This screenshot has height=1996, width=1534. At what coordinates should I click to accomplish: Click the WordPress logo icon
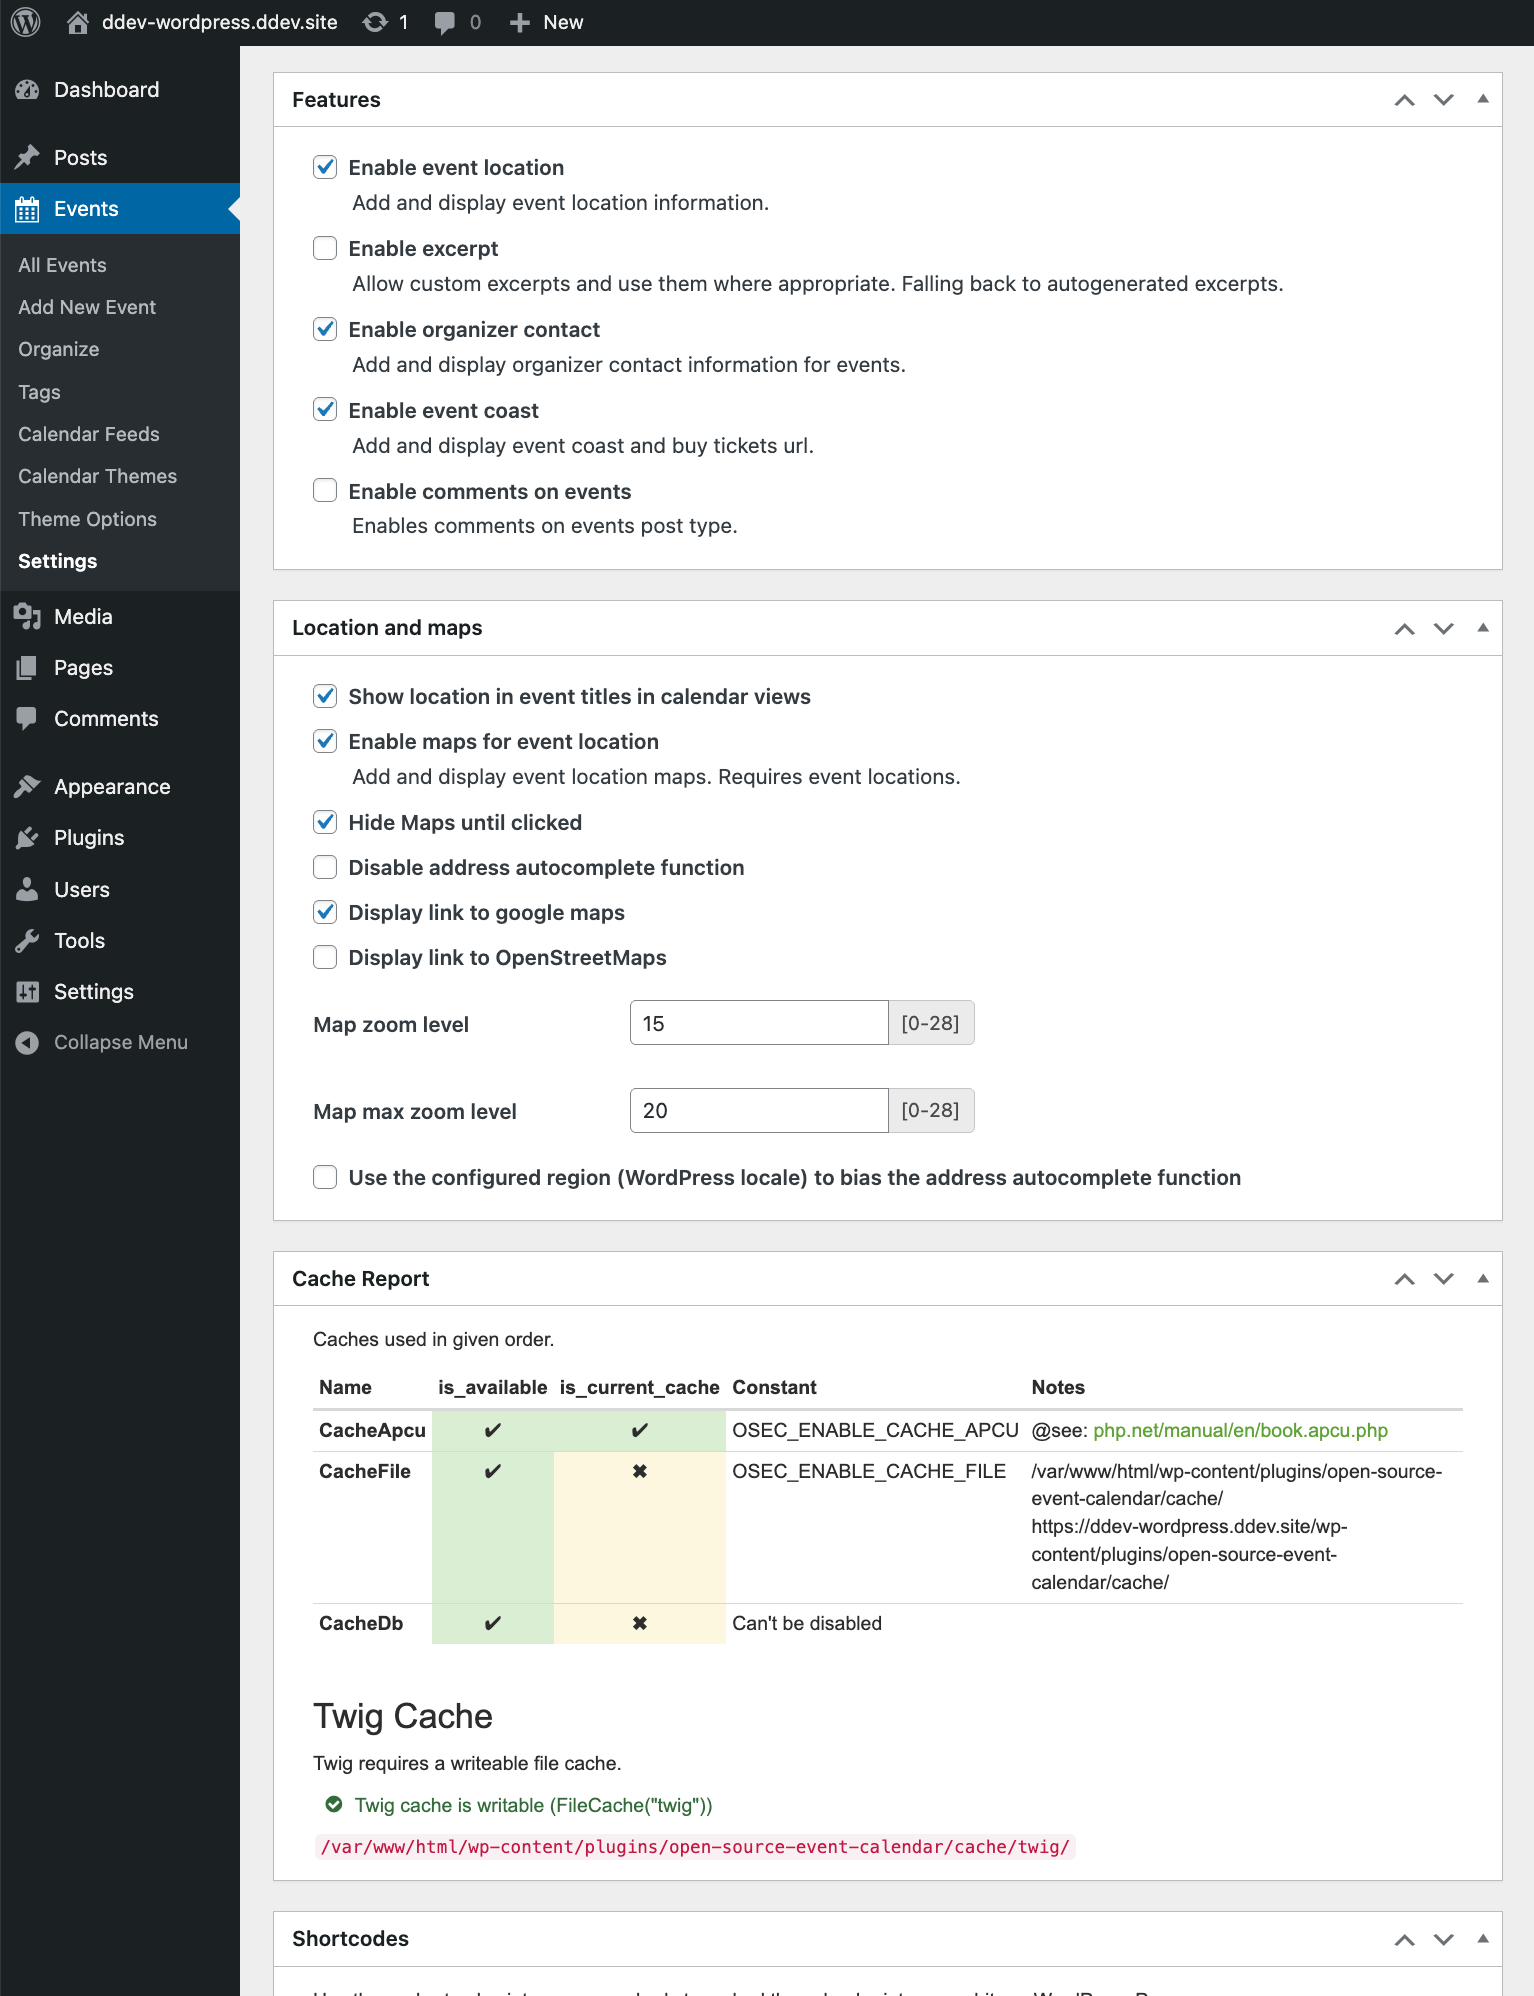[x=25, y=22]
